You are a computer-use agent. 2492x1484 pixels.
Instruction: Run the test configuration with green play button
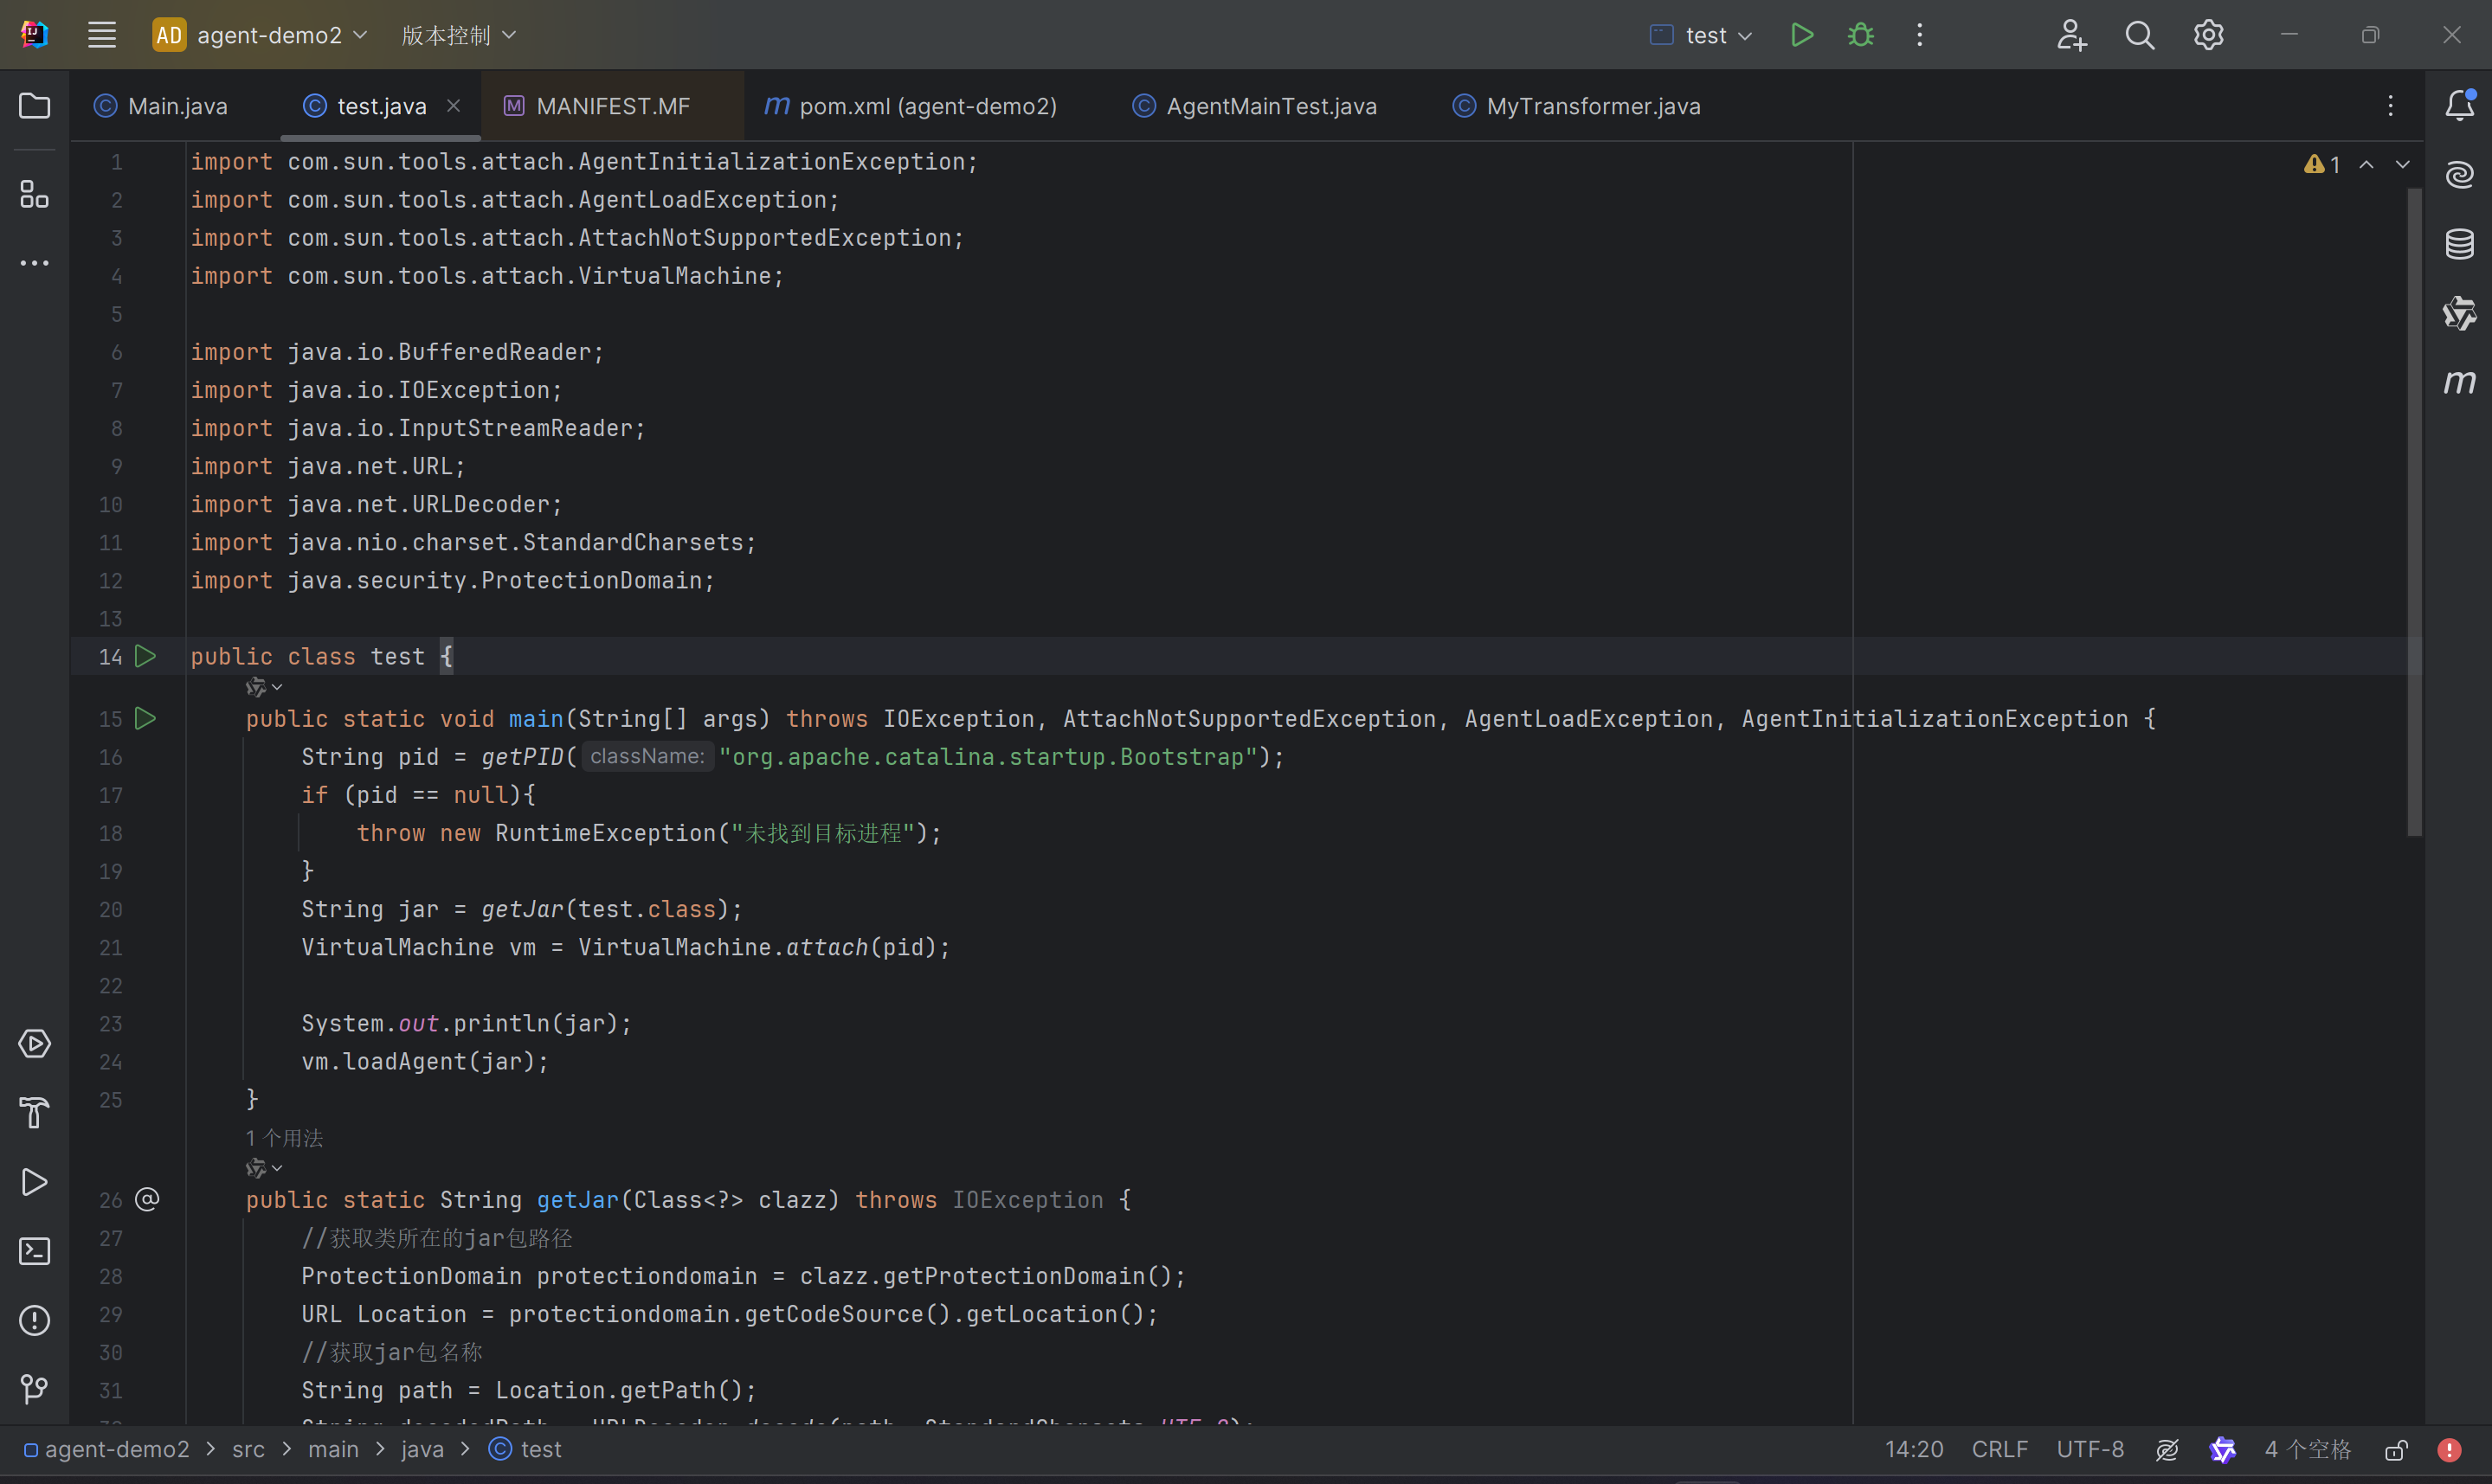(1802, 35)
